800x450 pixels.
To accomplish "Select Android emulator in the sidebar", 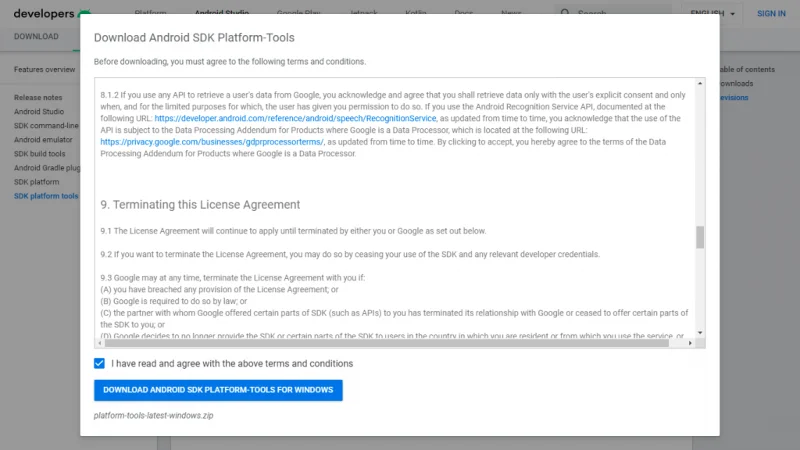I will tap(43, 140).
